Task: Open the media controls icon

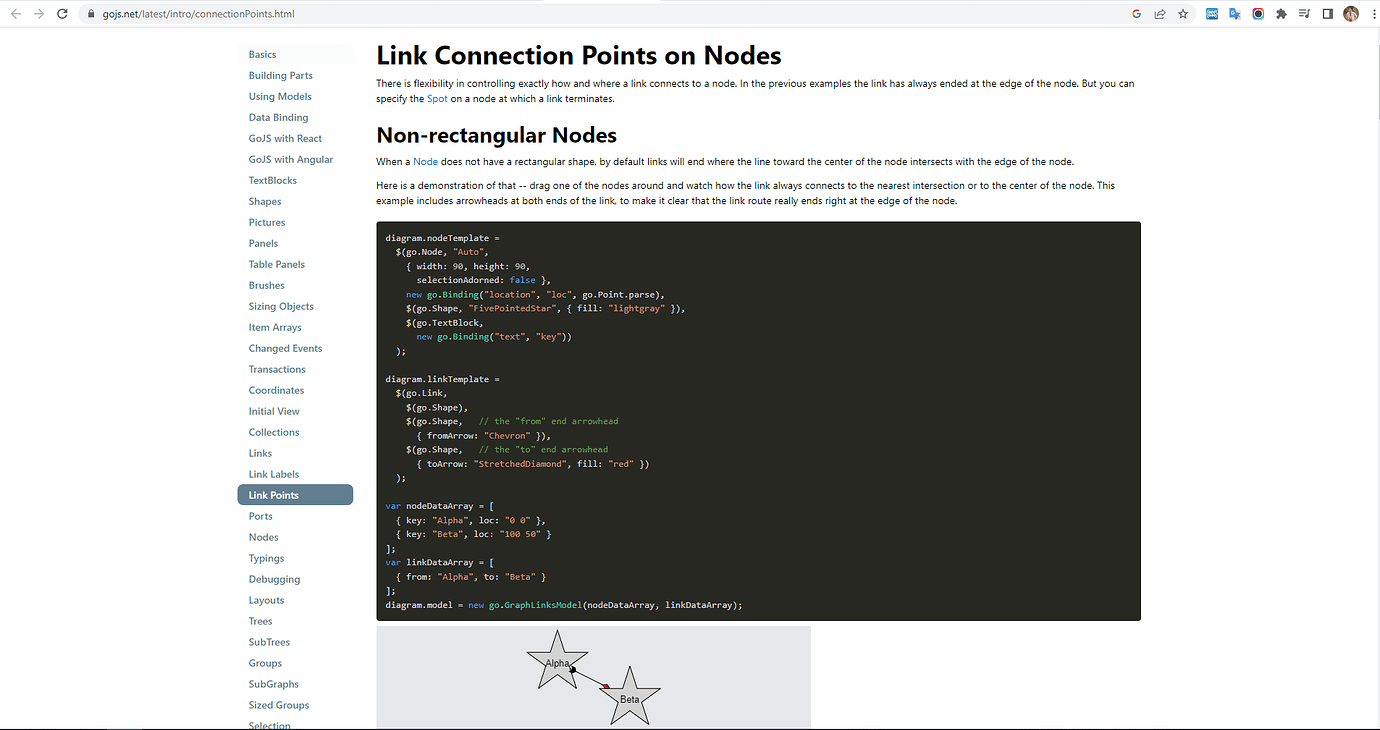Action: coord(1304,14)
